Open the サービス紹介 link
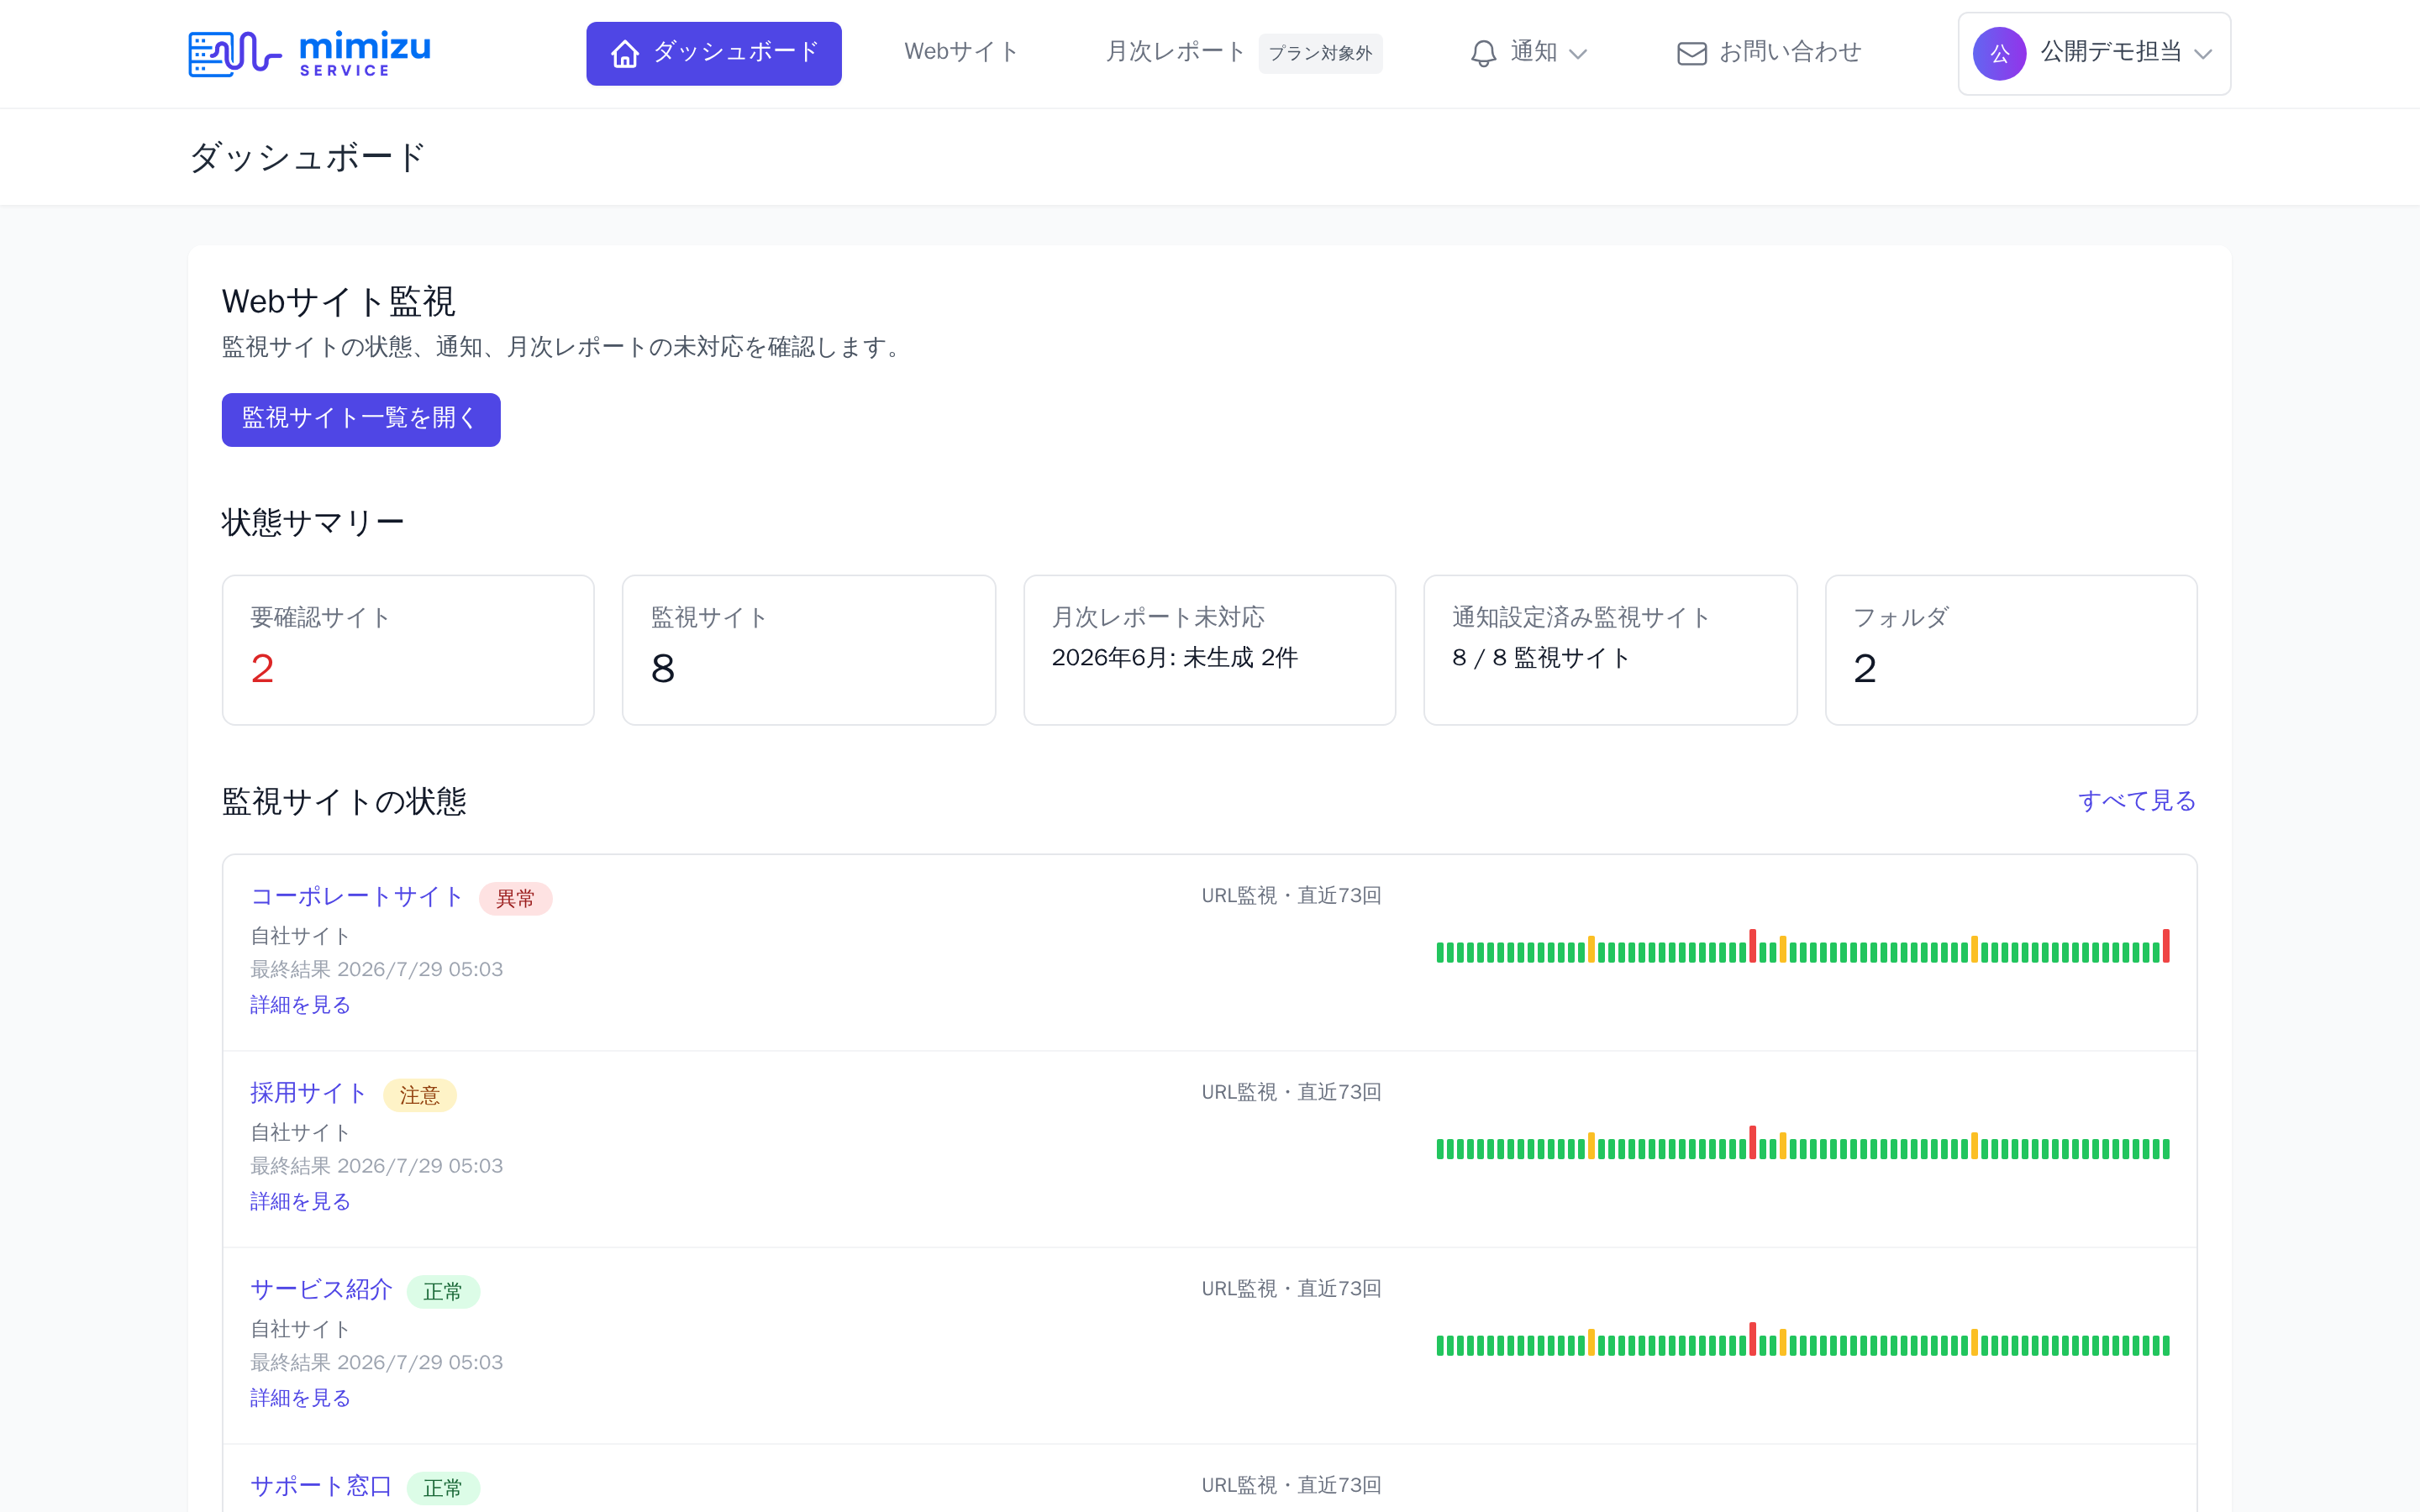This screenshot has height=1512, width=2420. pyautogui.click(x=321, y=1290)
